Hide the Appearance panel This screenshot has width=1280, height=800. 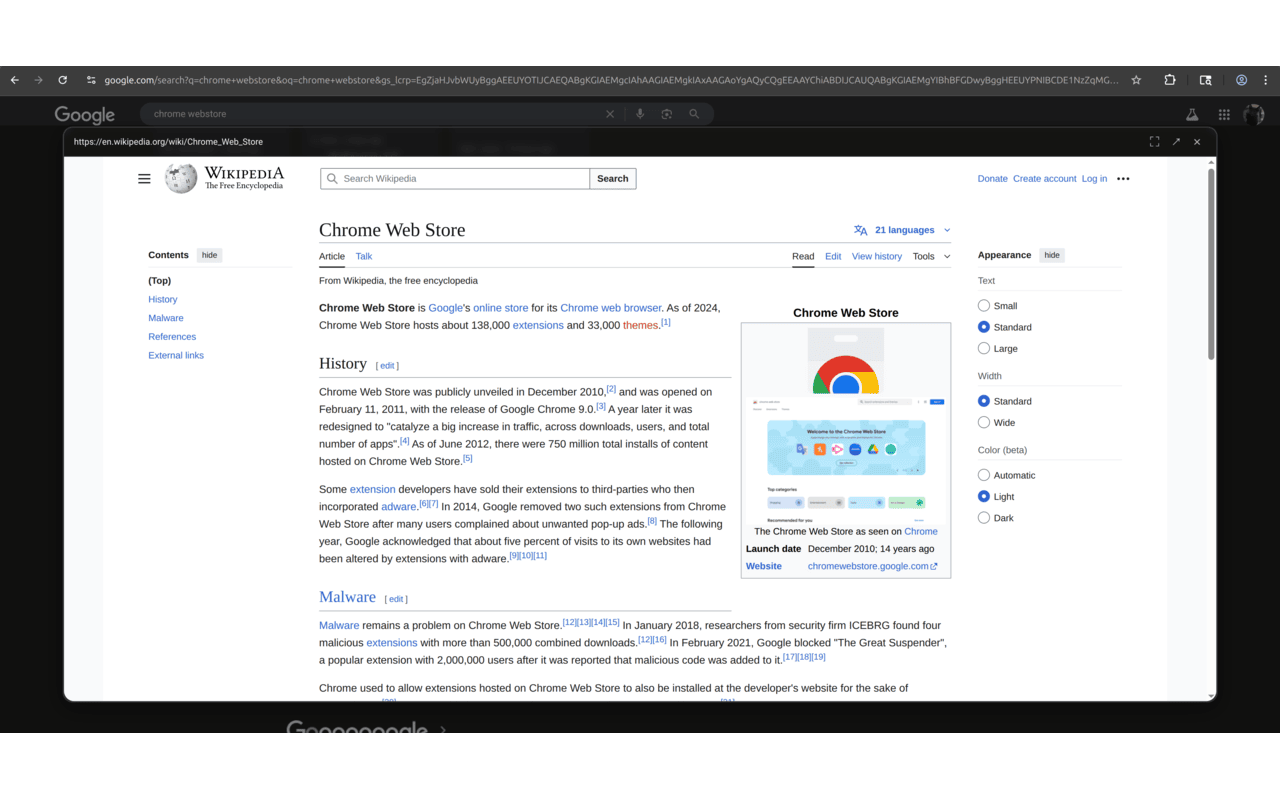1052,255
